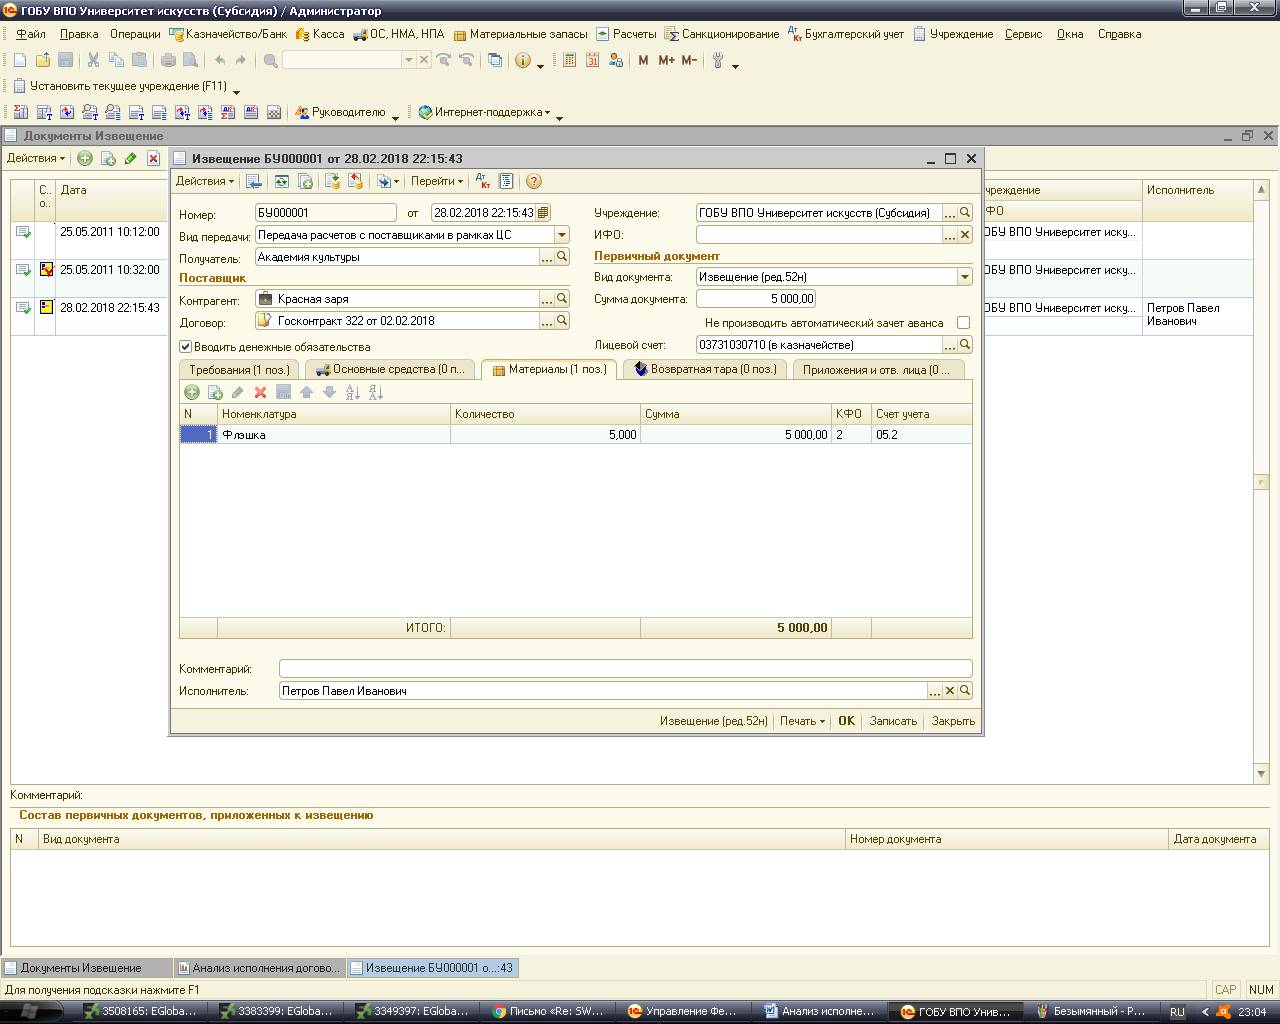The height and width of the screenshot is (1024, 1280).
Task: Click the Open file folder icon
Action: pos(43,60)
